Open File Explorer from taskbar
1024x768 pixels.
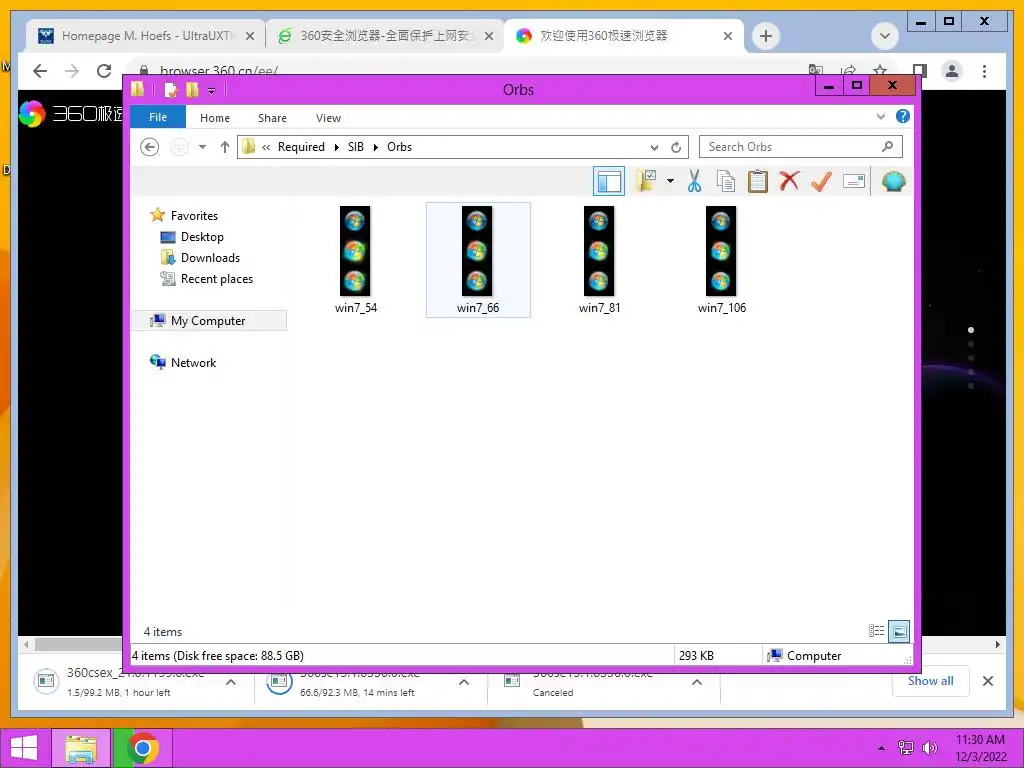click(81, 748)
